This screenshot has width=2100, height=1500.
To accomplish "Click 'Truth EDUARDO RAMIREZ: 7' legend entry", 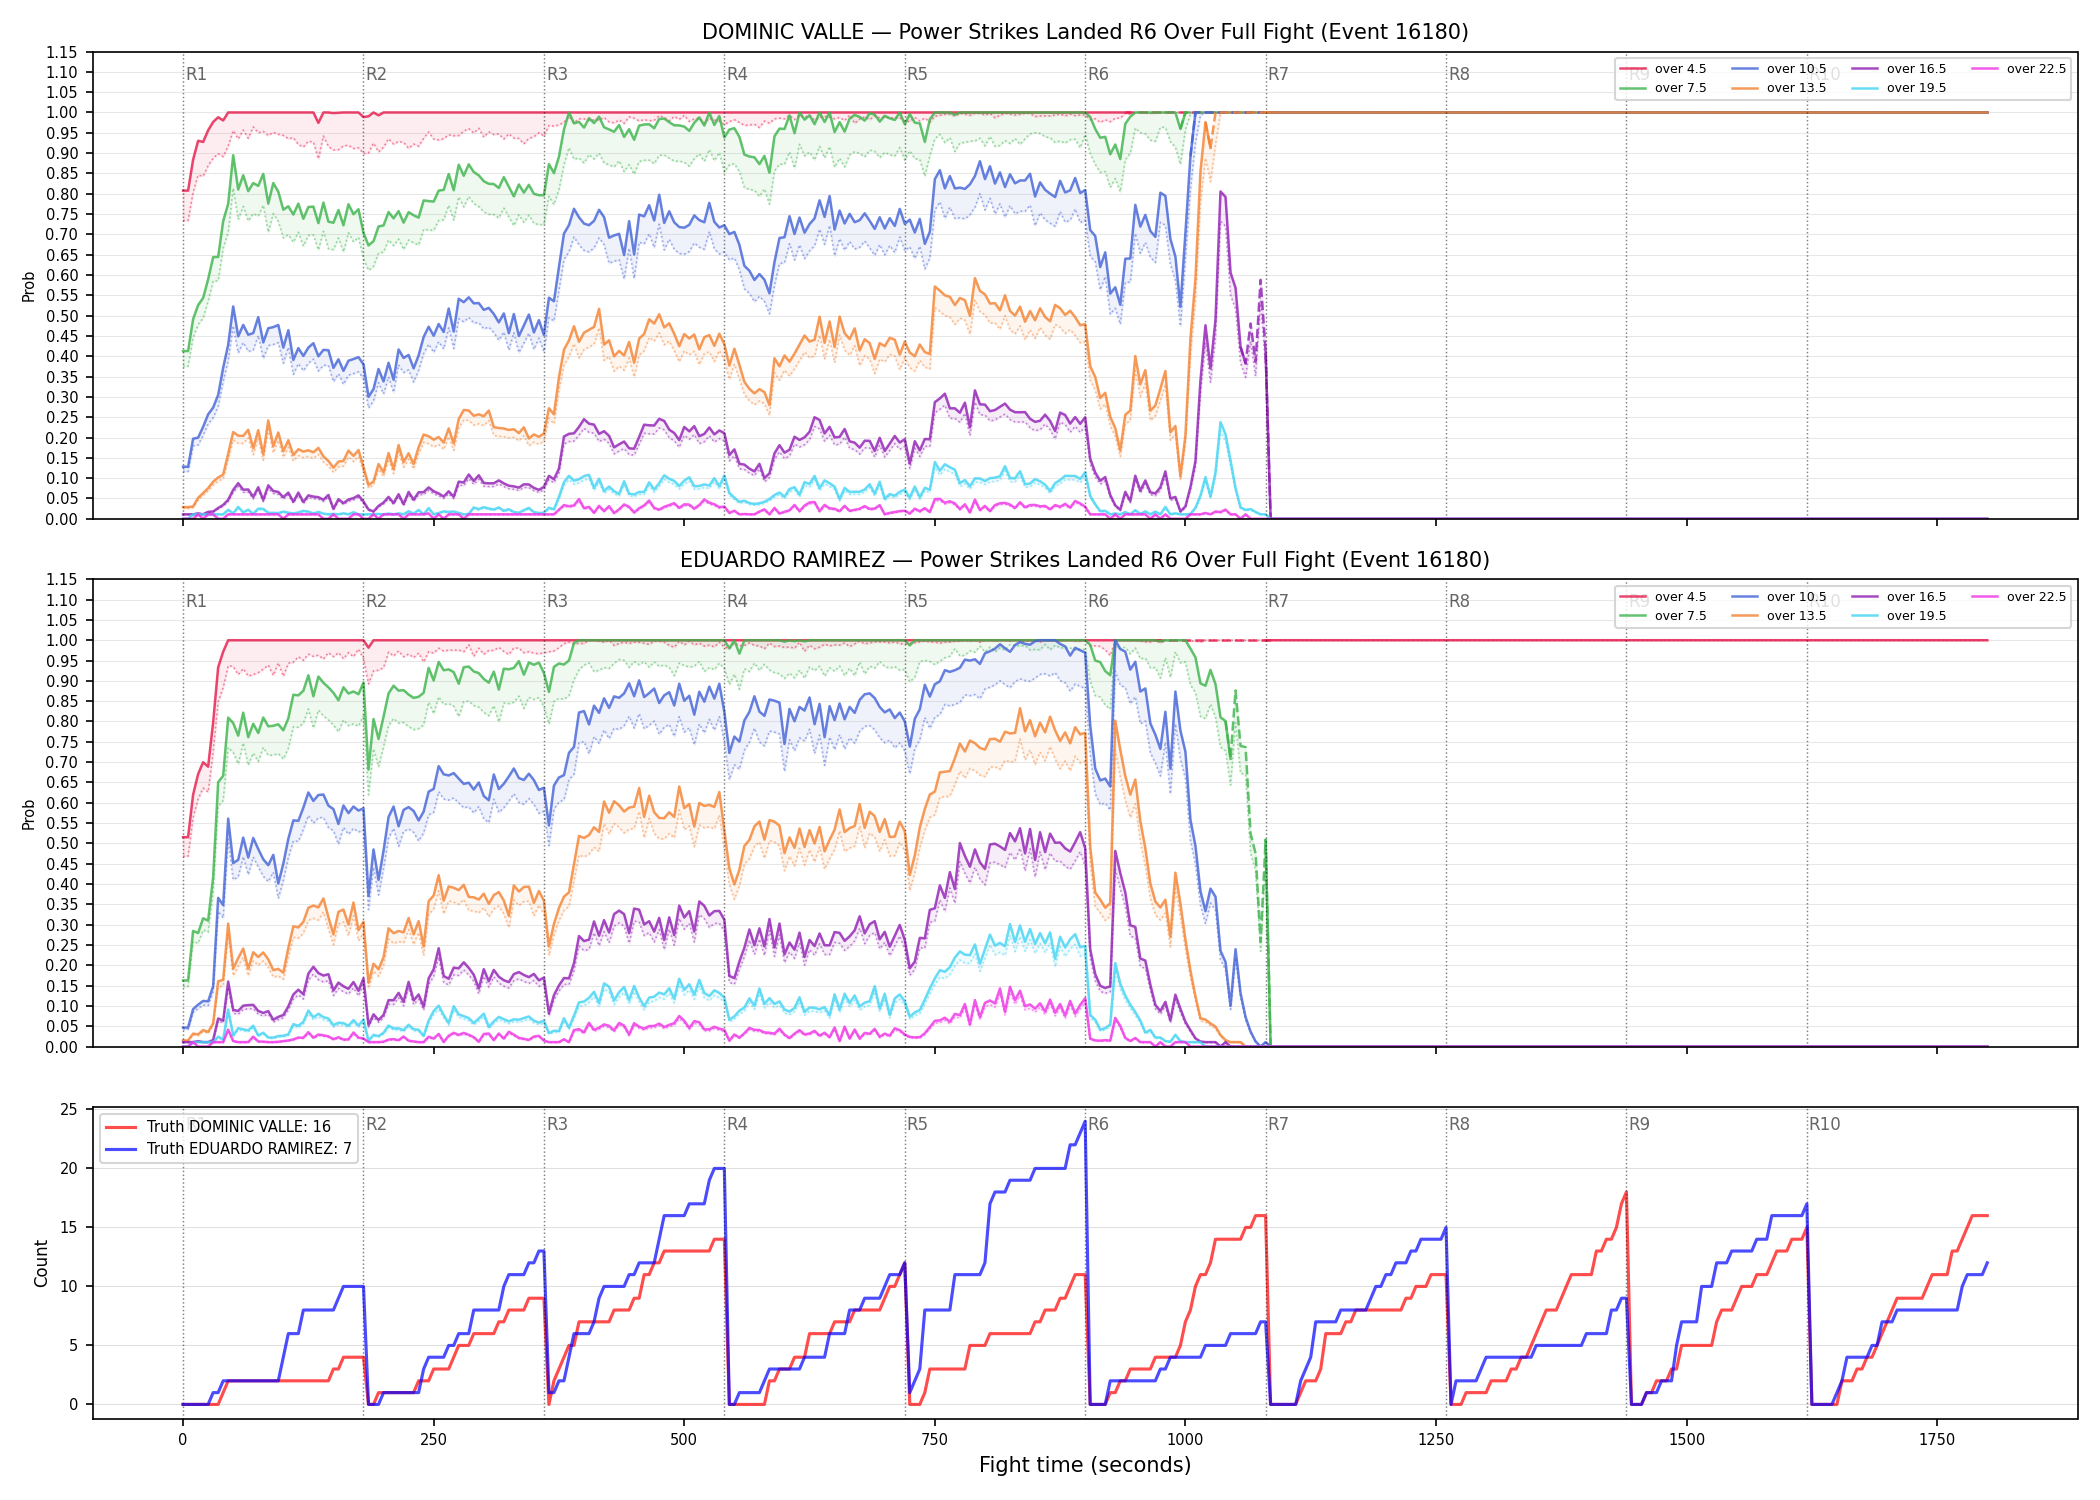I will (x=228, y=1149).
